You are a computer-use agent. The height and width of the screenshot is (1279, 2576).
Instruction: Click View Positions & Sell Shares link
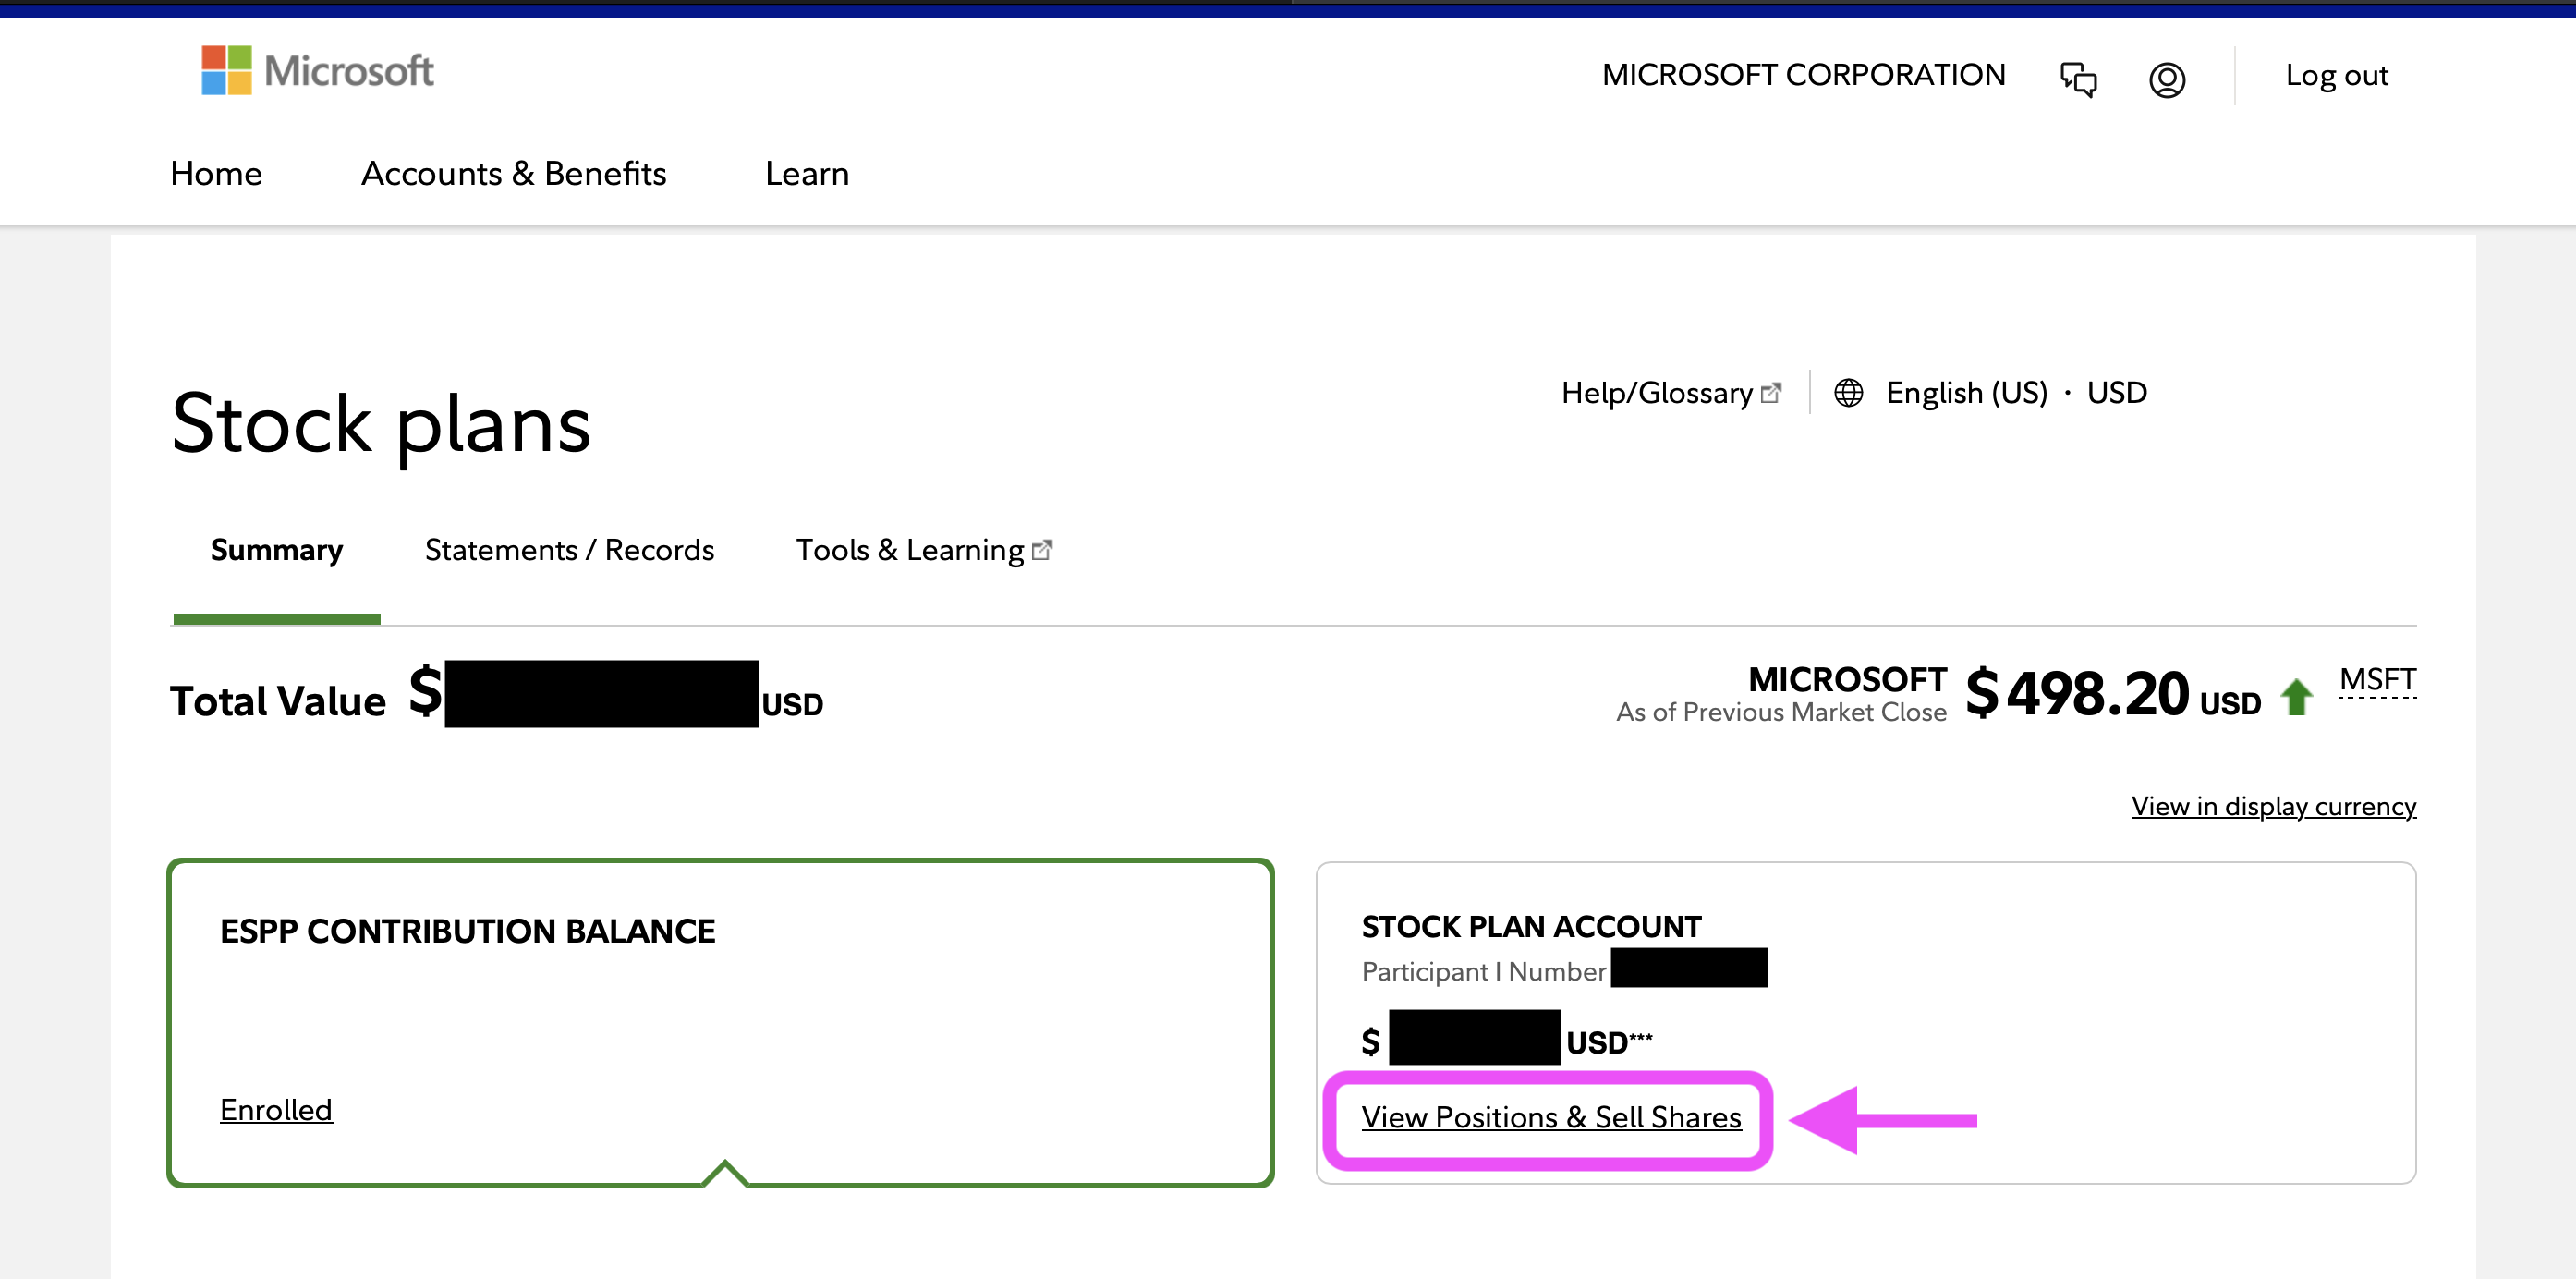coord(1550,1117)
